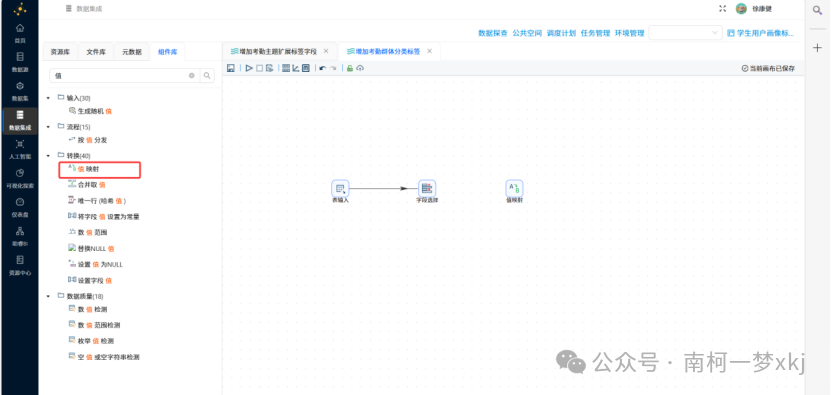Collapse the 转换(40) folder
This screenshot has height=395, width=831.
49,156
